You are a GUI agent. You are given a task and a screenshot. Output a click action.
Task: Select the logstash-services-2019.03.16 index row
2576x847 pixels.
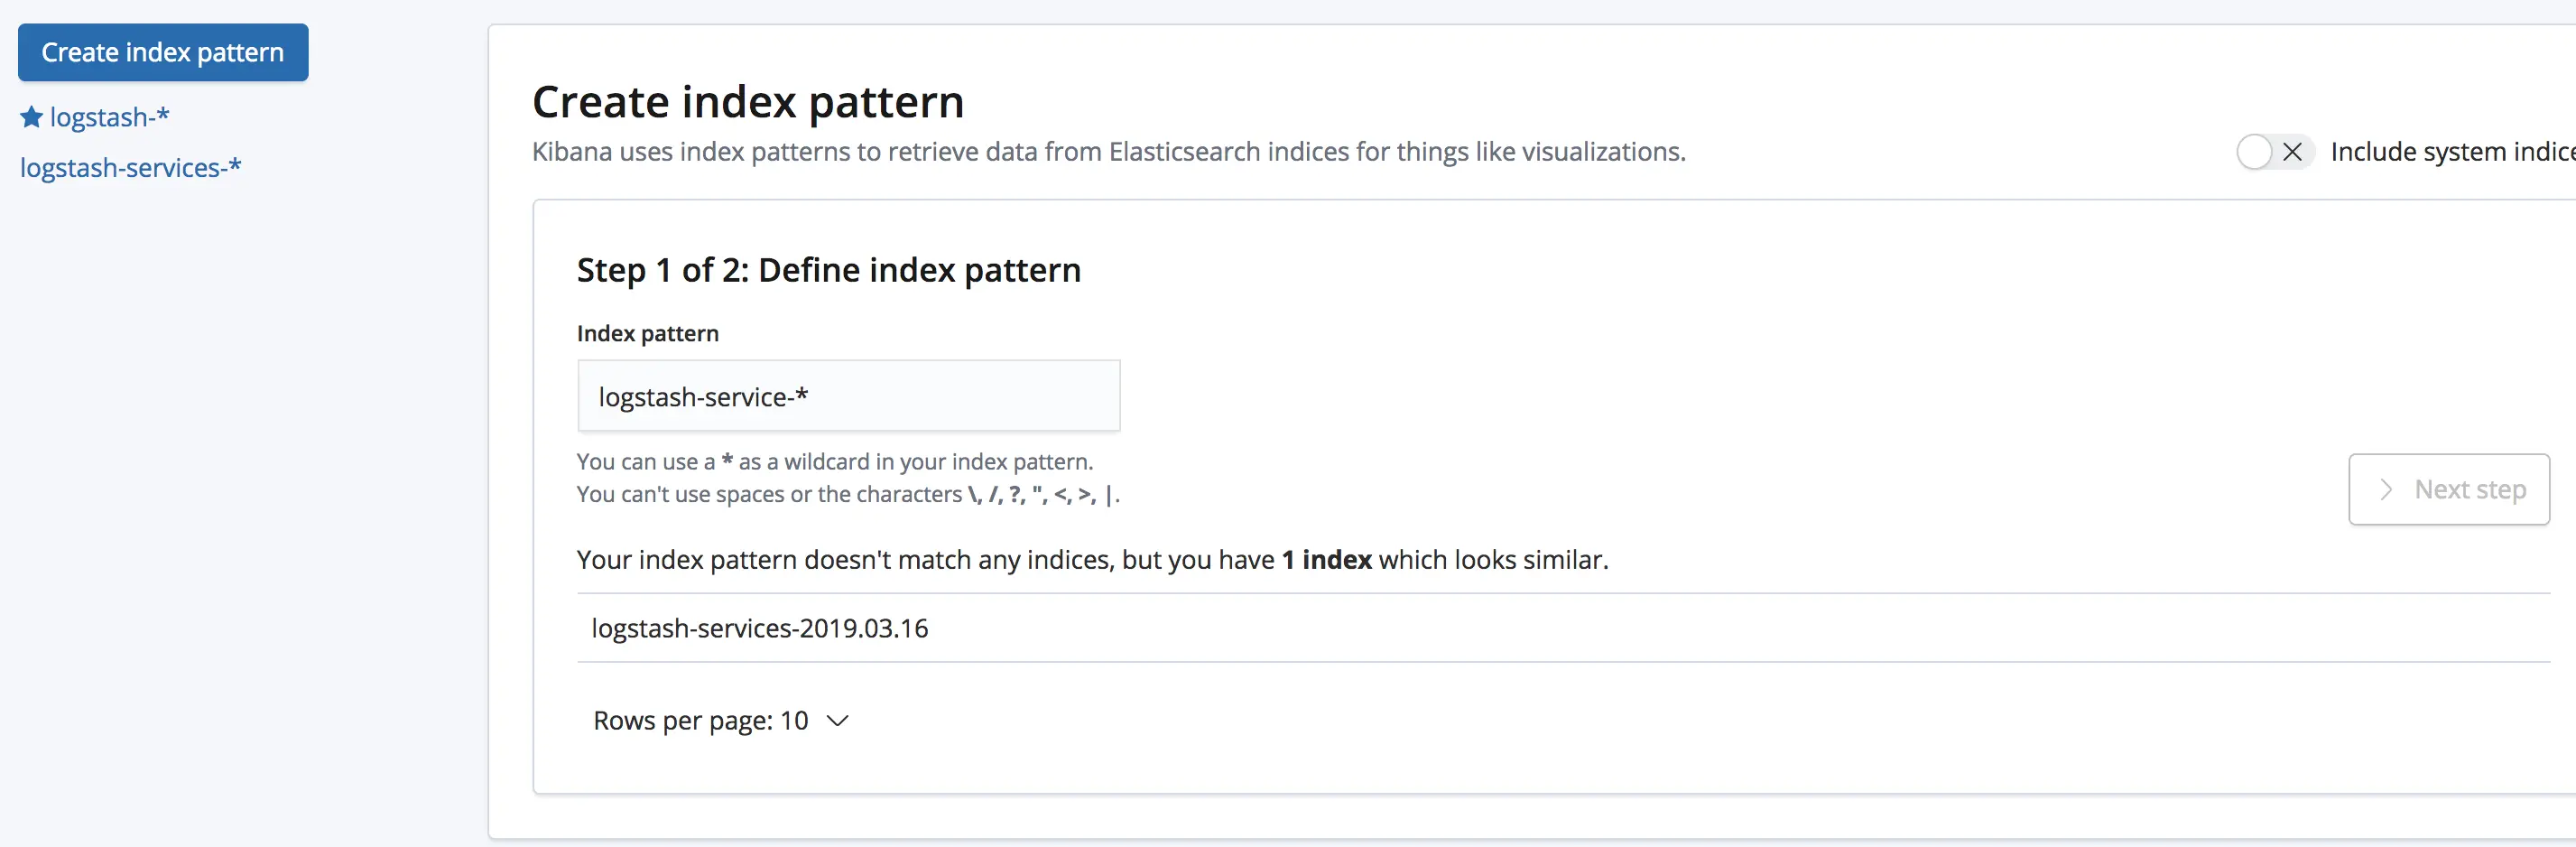(x=760, y=628)
